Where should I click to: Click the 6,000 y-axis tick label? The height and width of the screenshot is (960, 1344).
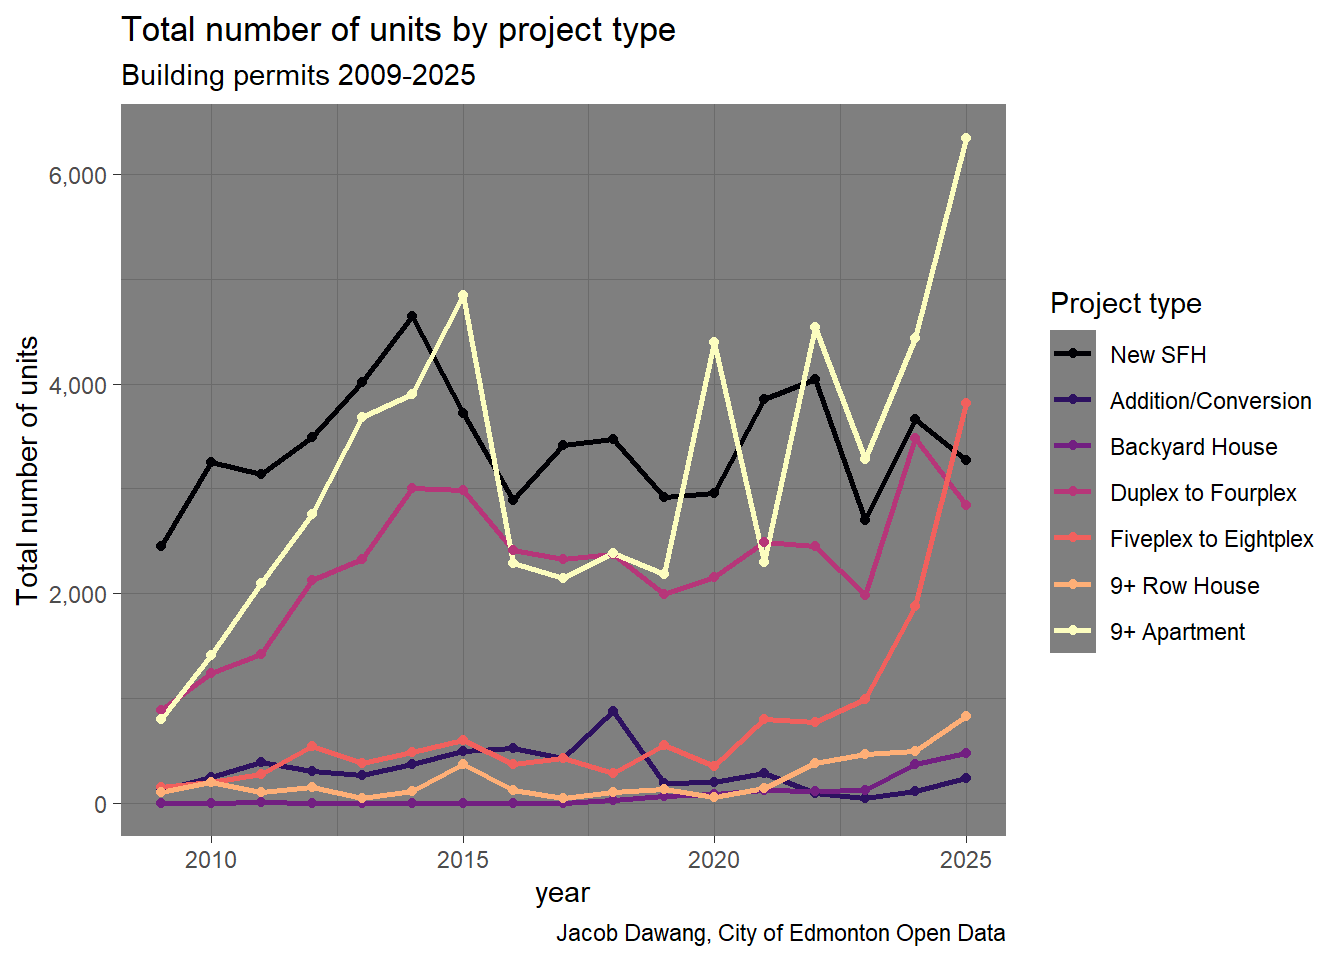pyautogui.click(x=77, y=175)
